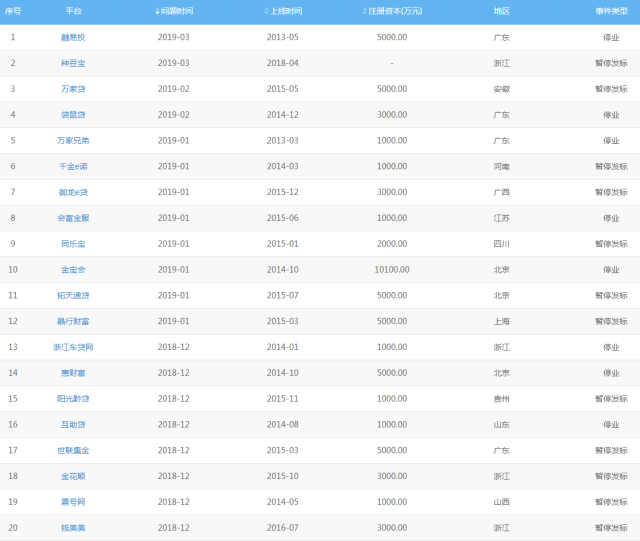Select the 四川 region cell
This screenshot has height=541, width=640.
(x=502, y=244)
